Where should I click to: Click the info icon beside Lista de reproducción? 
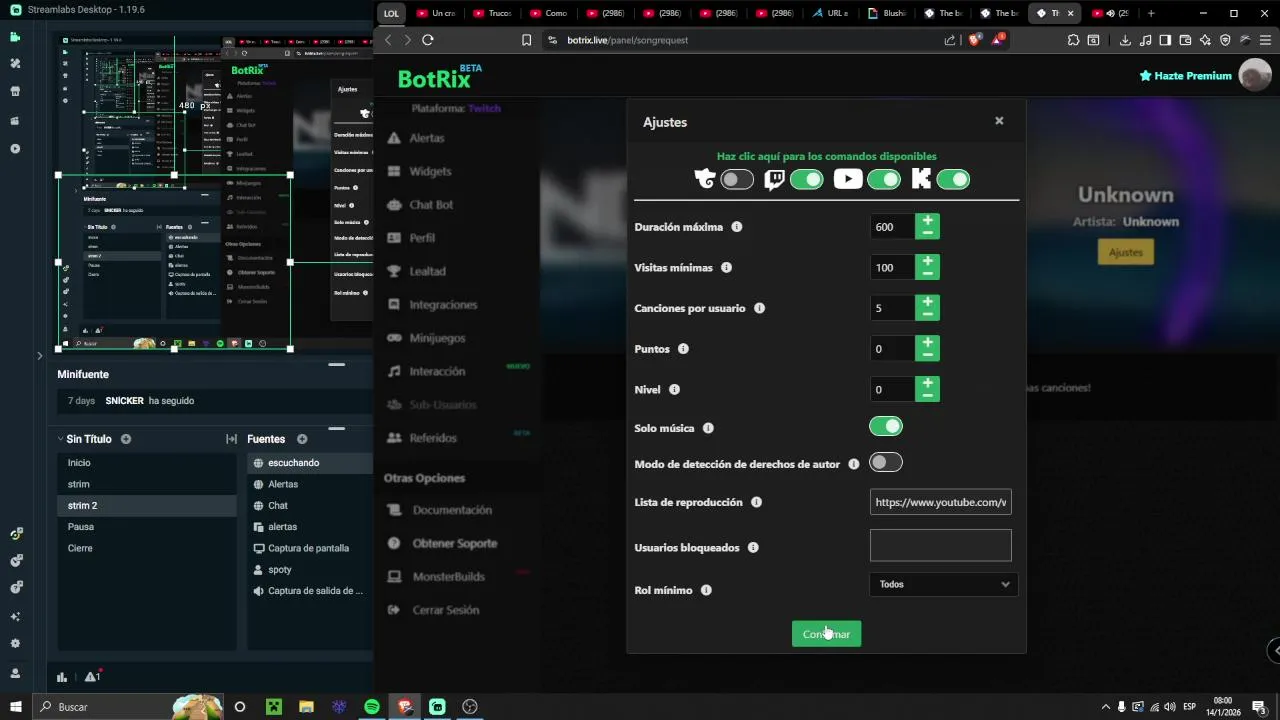pyautogui.click(x=757, y=502)
